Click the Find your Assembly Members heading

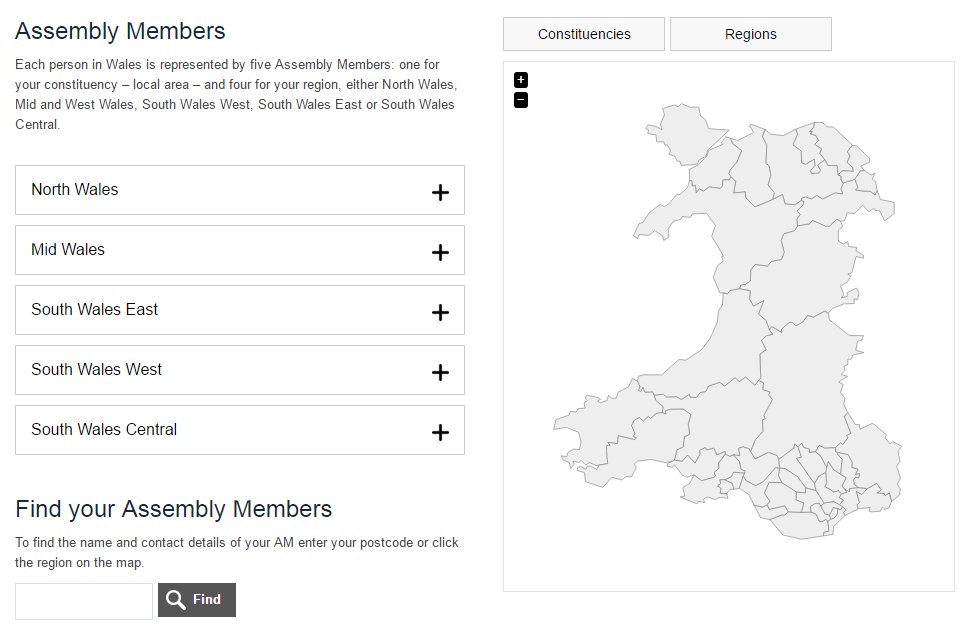click(173, 509)
